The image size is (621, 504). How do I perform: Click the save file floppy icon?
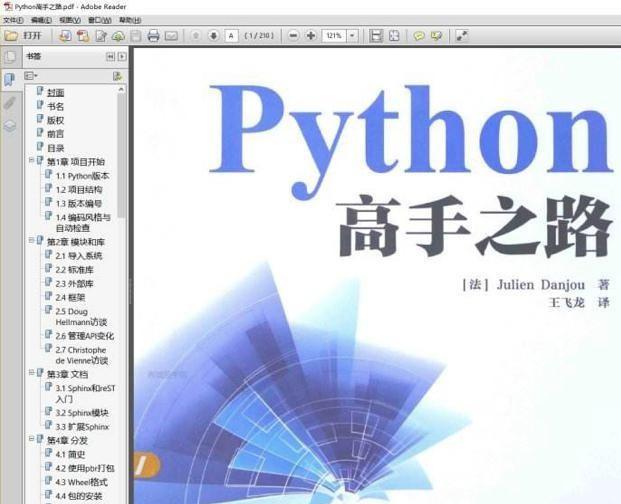[x=136, y=36]
